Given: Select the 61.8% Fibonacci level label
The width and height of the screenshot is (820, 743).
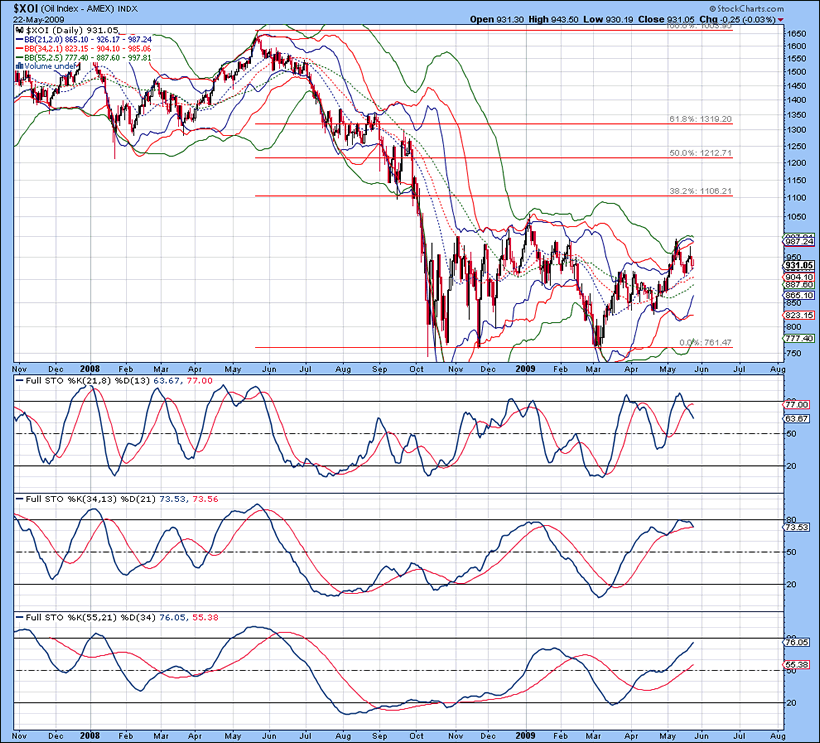Looking at the screenshot, I should click(700, 119).
